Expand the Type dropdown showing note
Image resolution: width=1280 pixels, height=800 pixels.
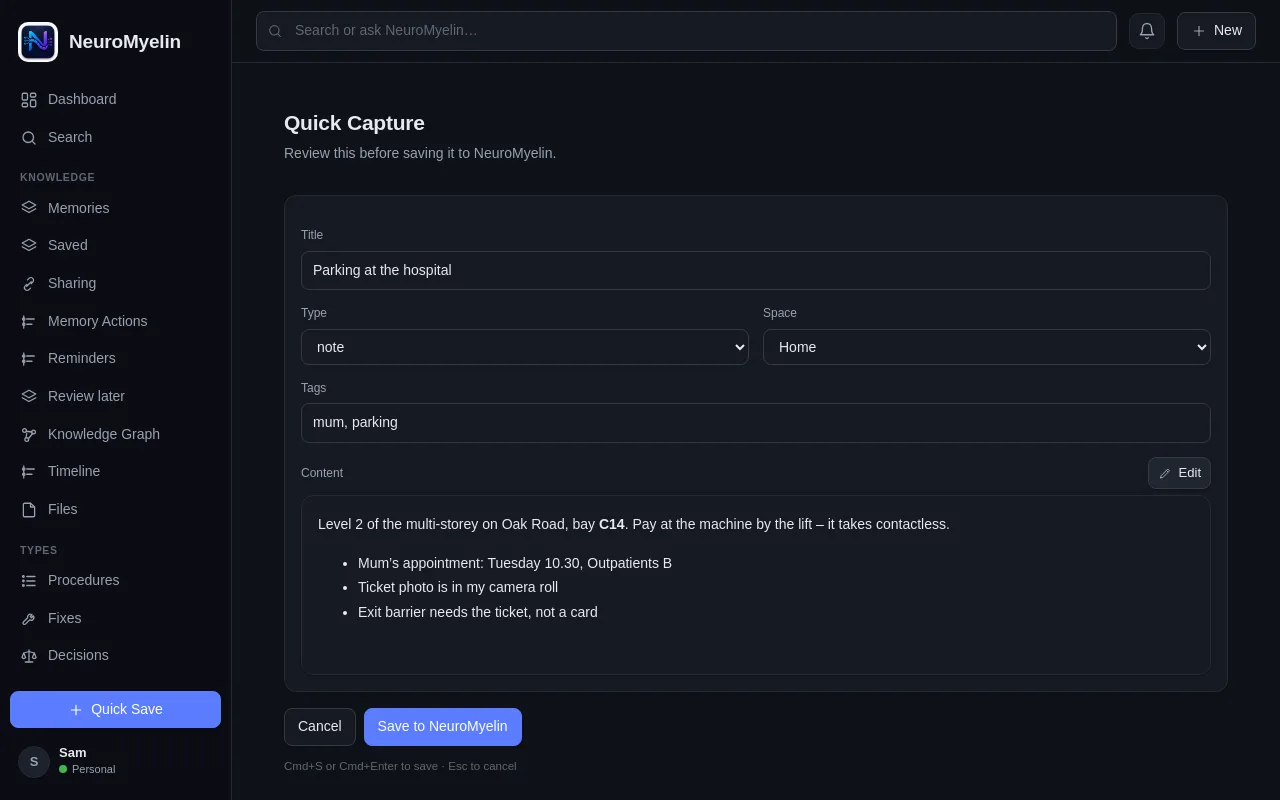pos(525,347)
